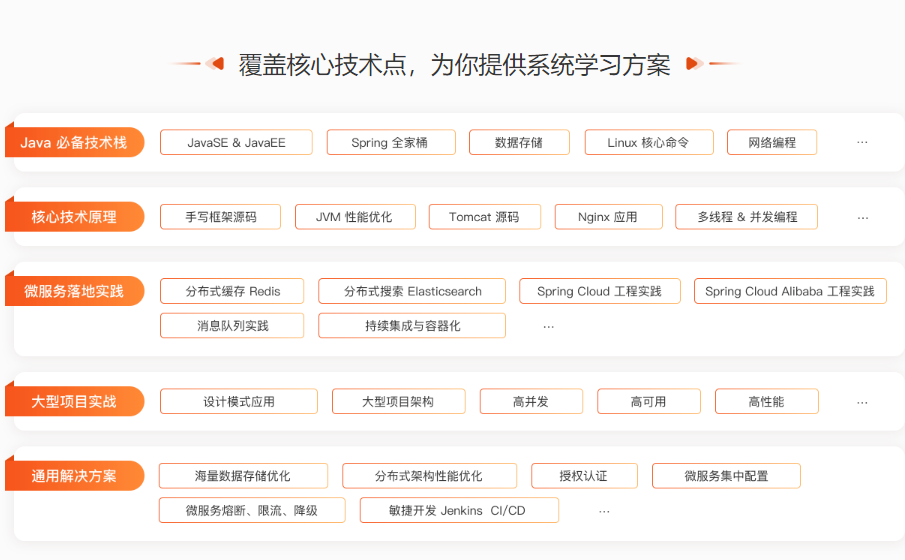This screenshot has height=560, width=905.
Task: Select the Spring 全家桶 tag
Action: (390, 142)
